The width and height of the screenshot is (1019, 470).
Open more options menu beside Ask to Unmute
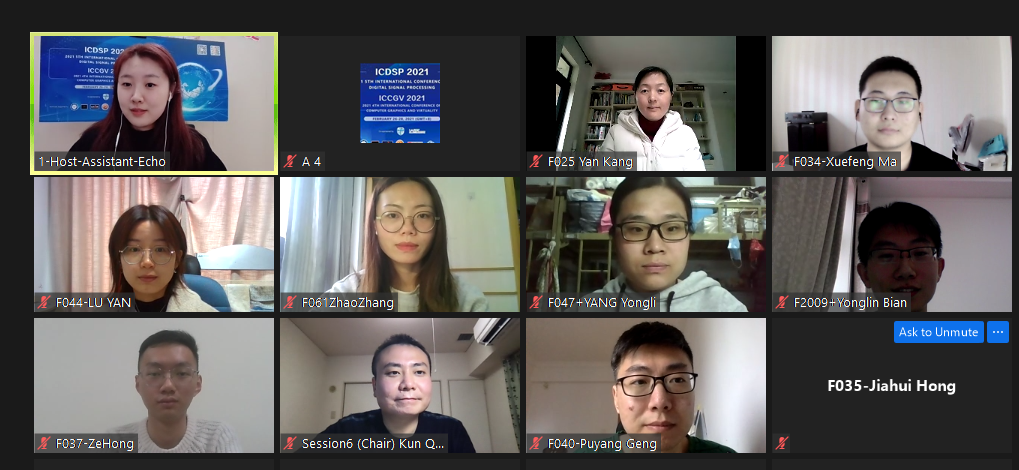[x=998, y=332]
